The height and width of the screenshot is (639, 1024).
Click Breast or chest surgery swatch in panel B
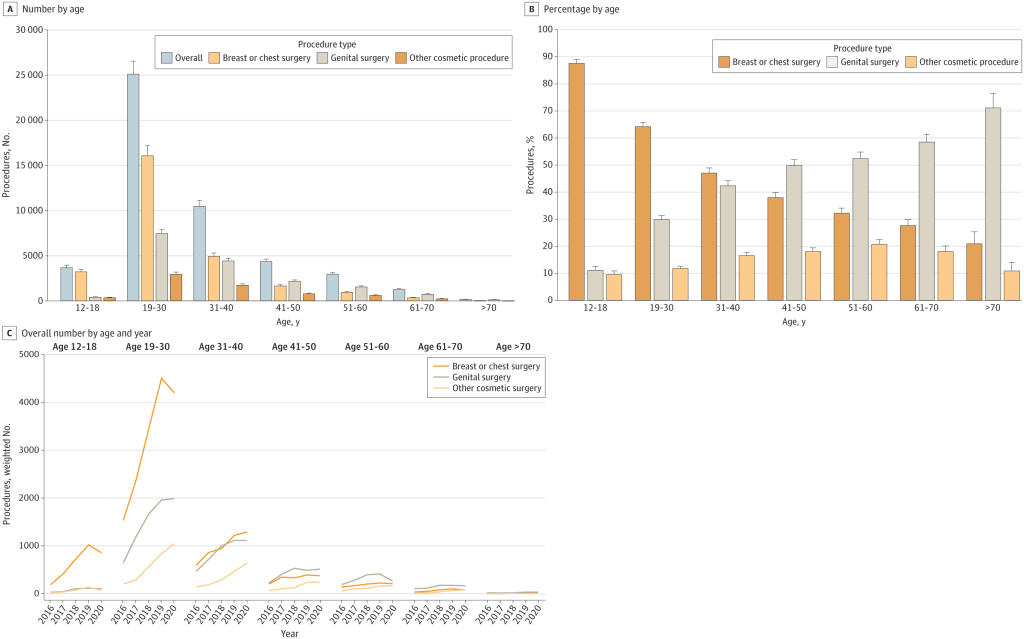pos(724,62)
